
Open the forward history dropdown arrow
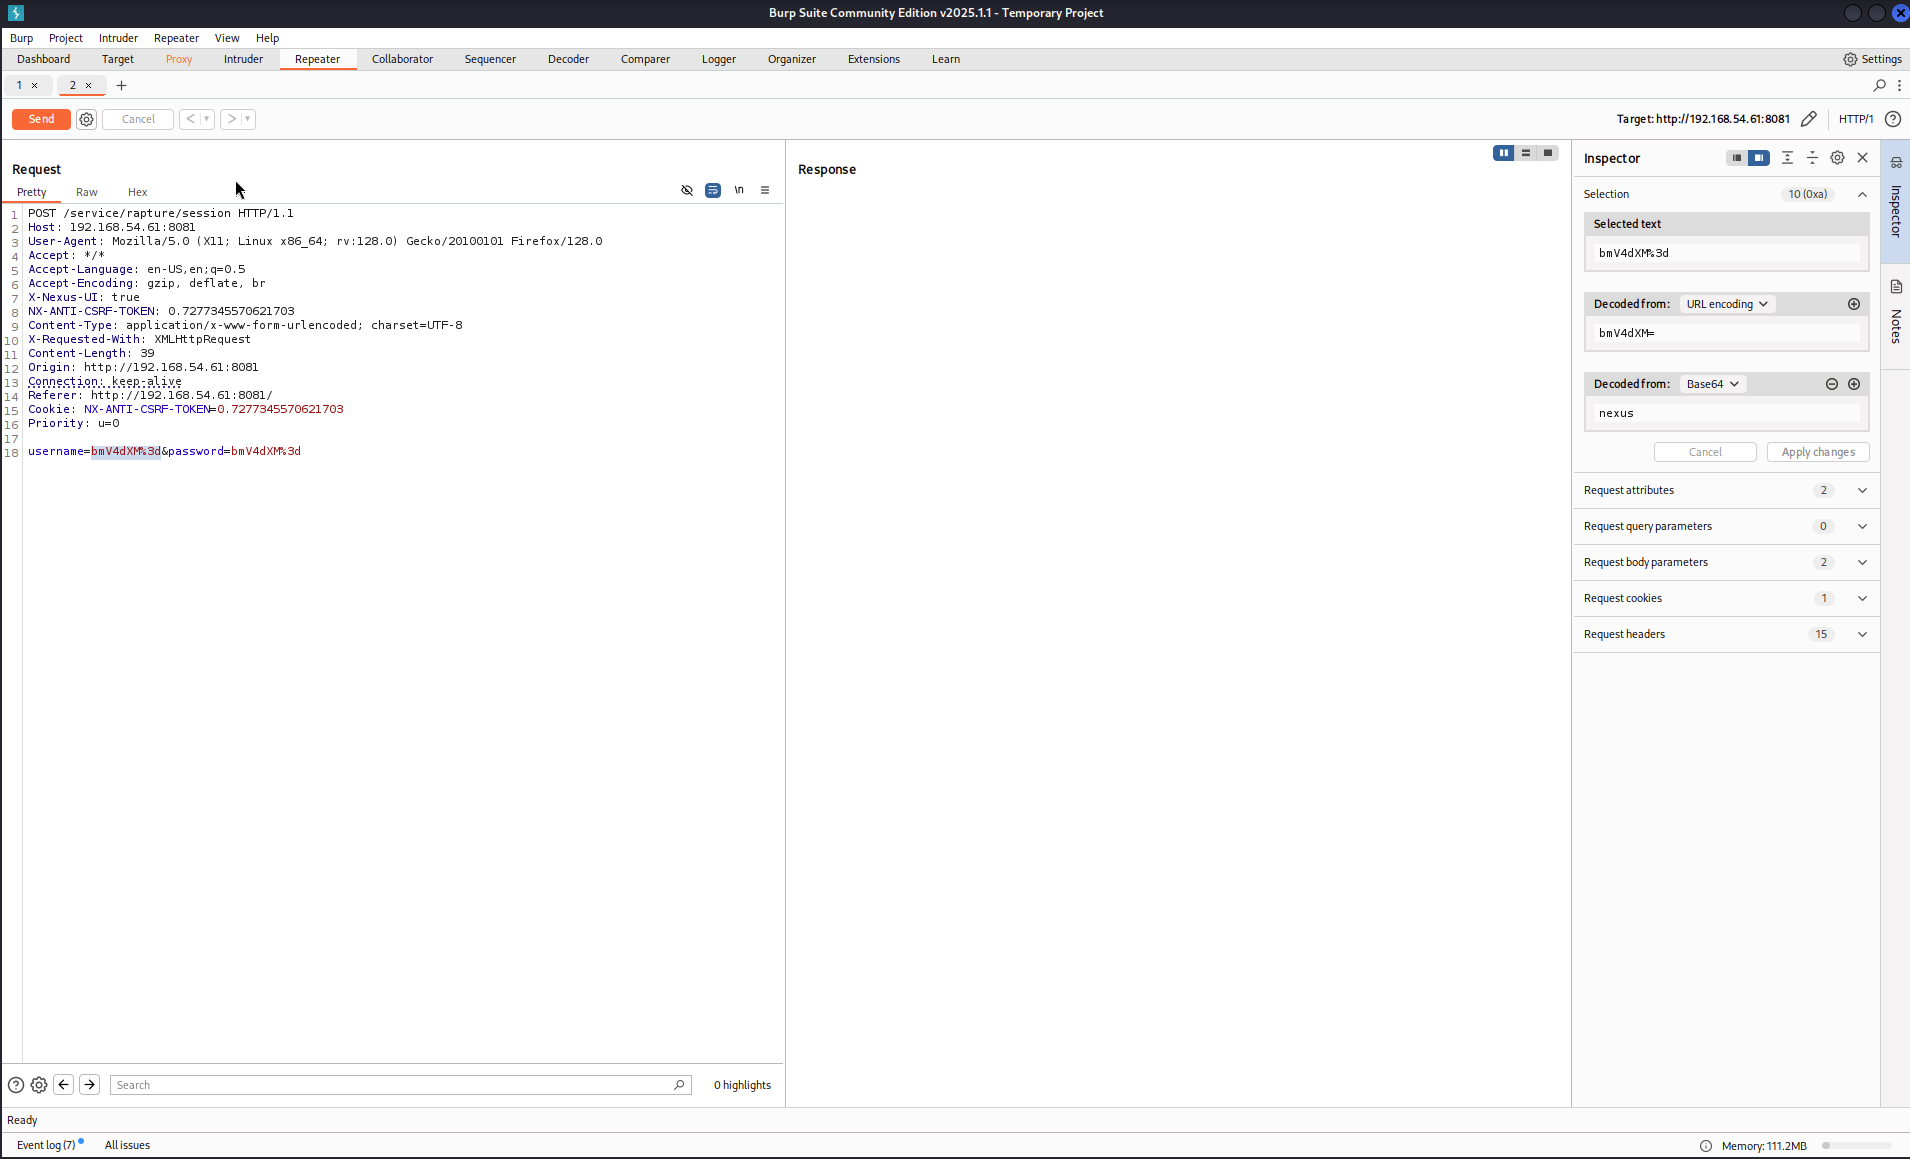coord(248,119)
